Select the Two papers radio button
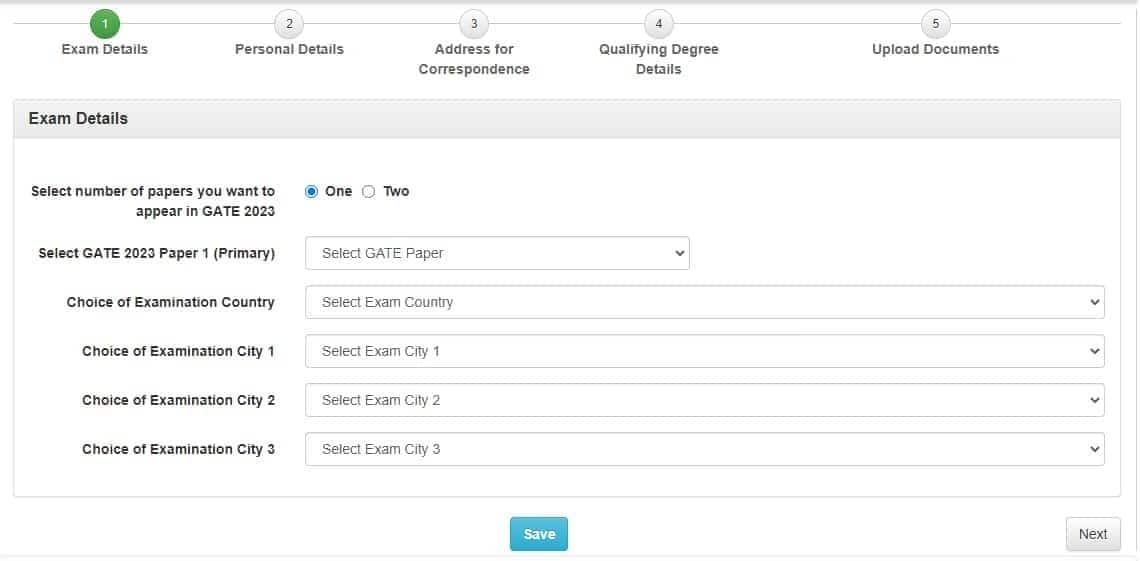1140x561 pixels. tap(369, 192)
